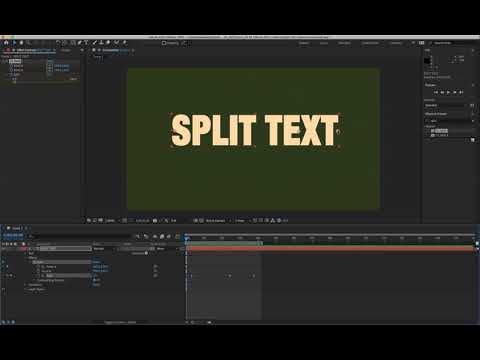
Task: Open the viewer magnification ratio dropdown
Action: [112, 221]
